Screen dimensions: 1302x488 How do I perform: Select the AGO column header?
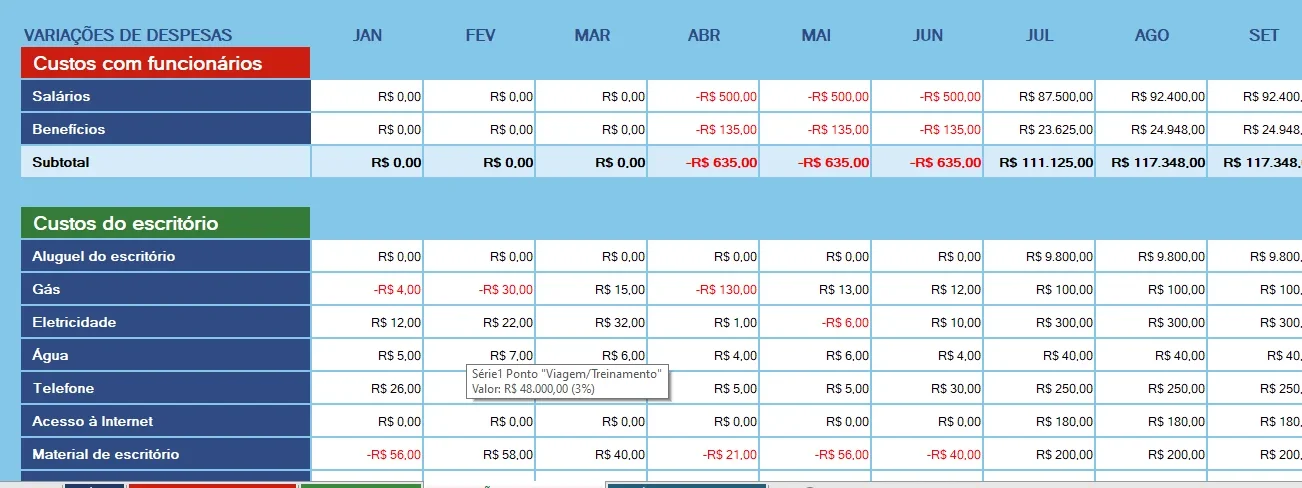click(x=1152, y=35)
